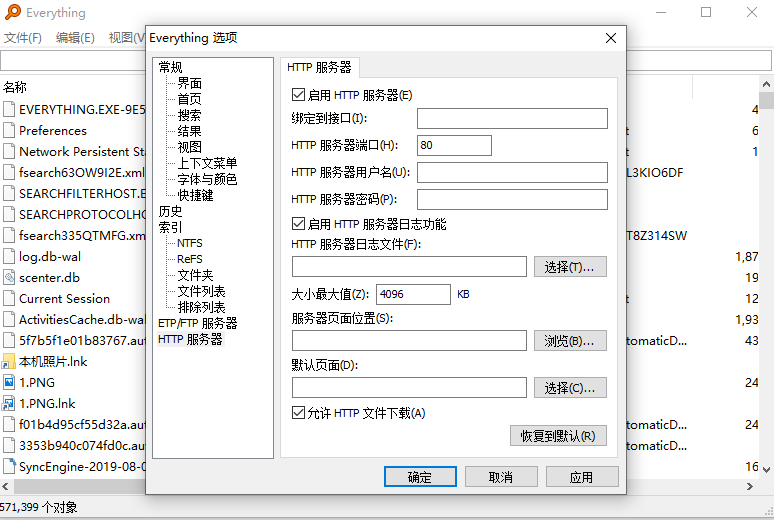Click 默认页面 path field
The height and width of the screenshot is (520, 774).
click(x=409, y=388)
